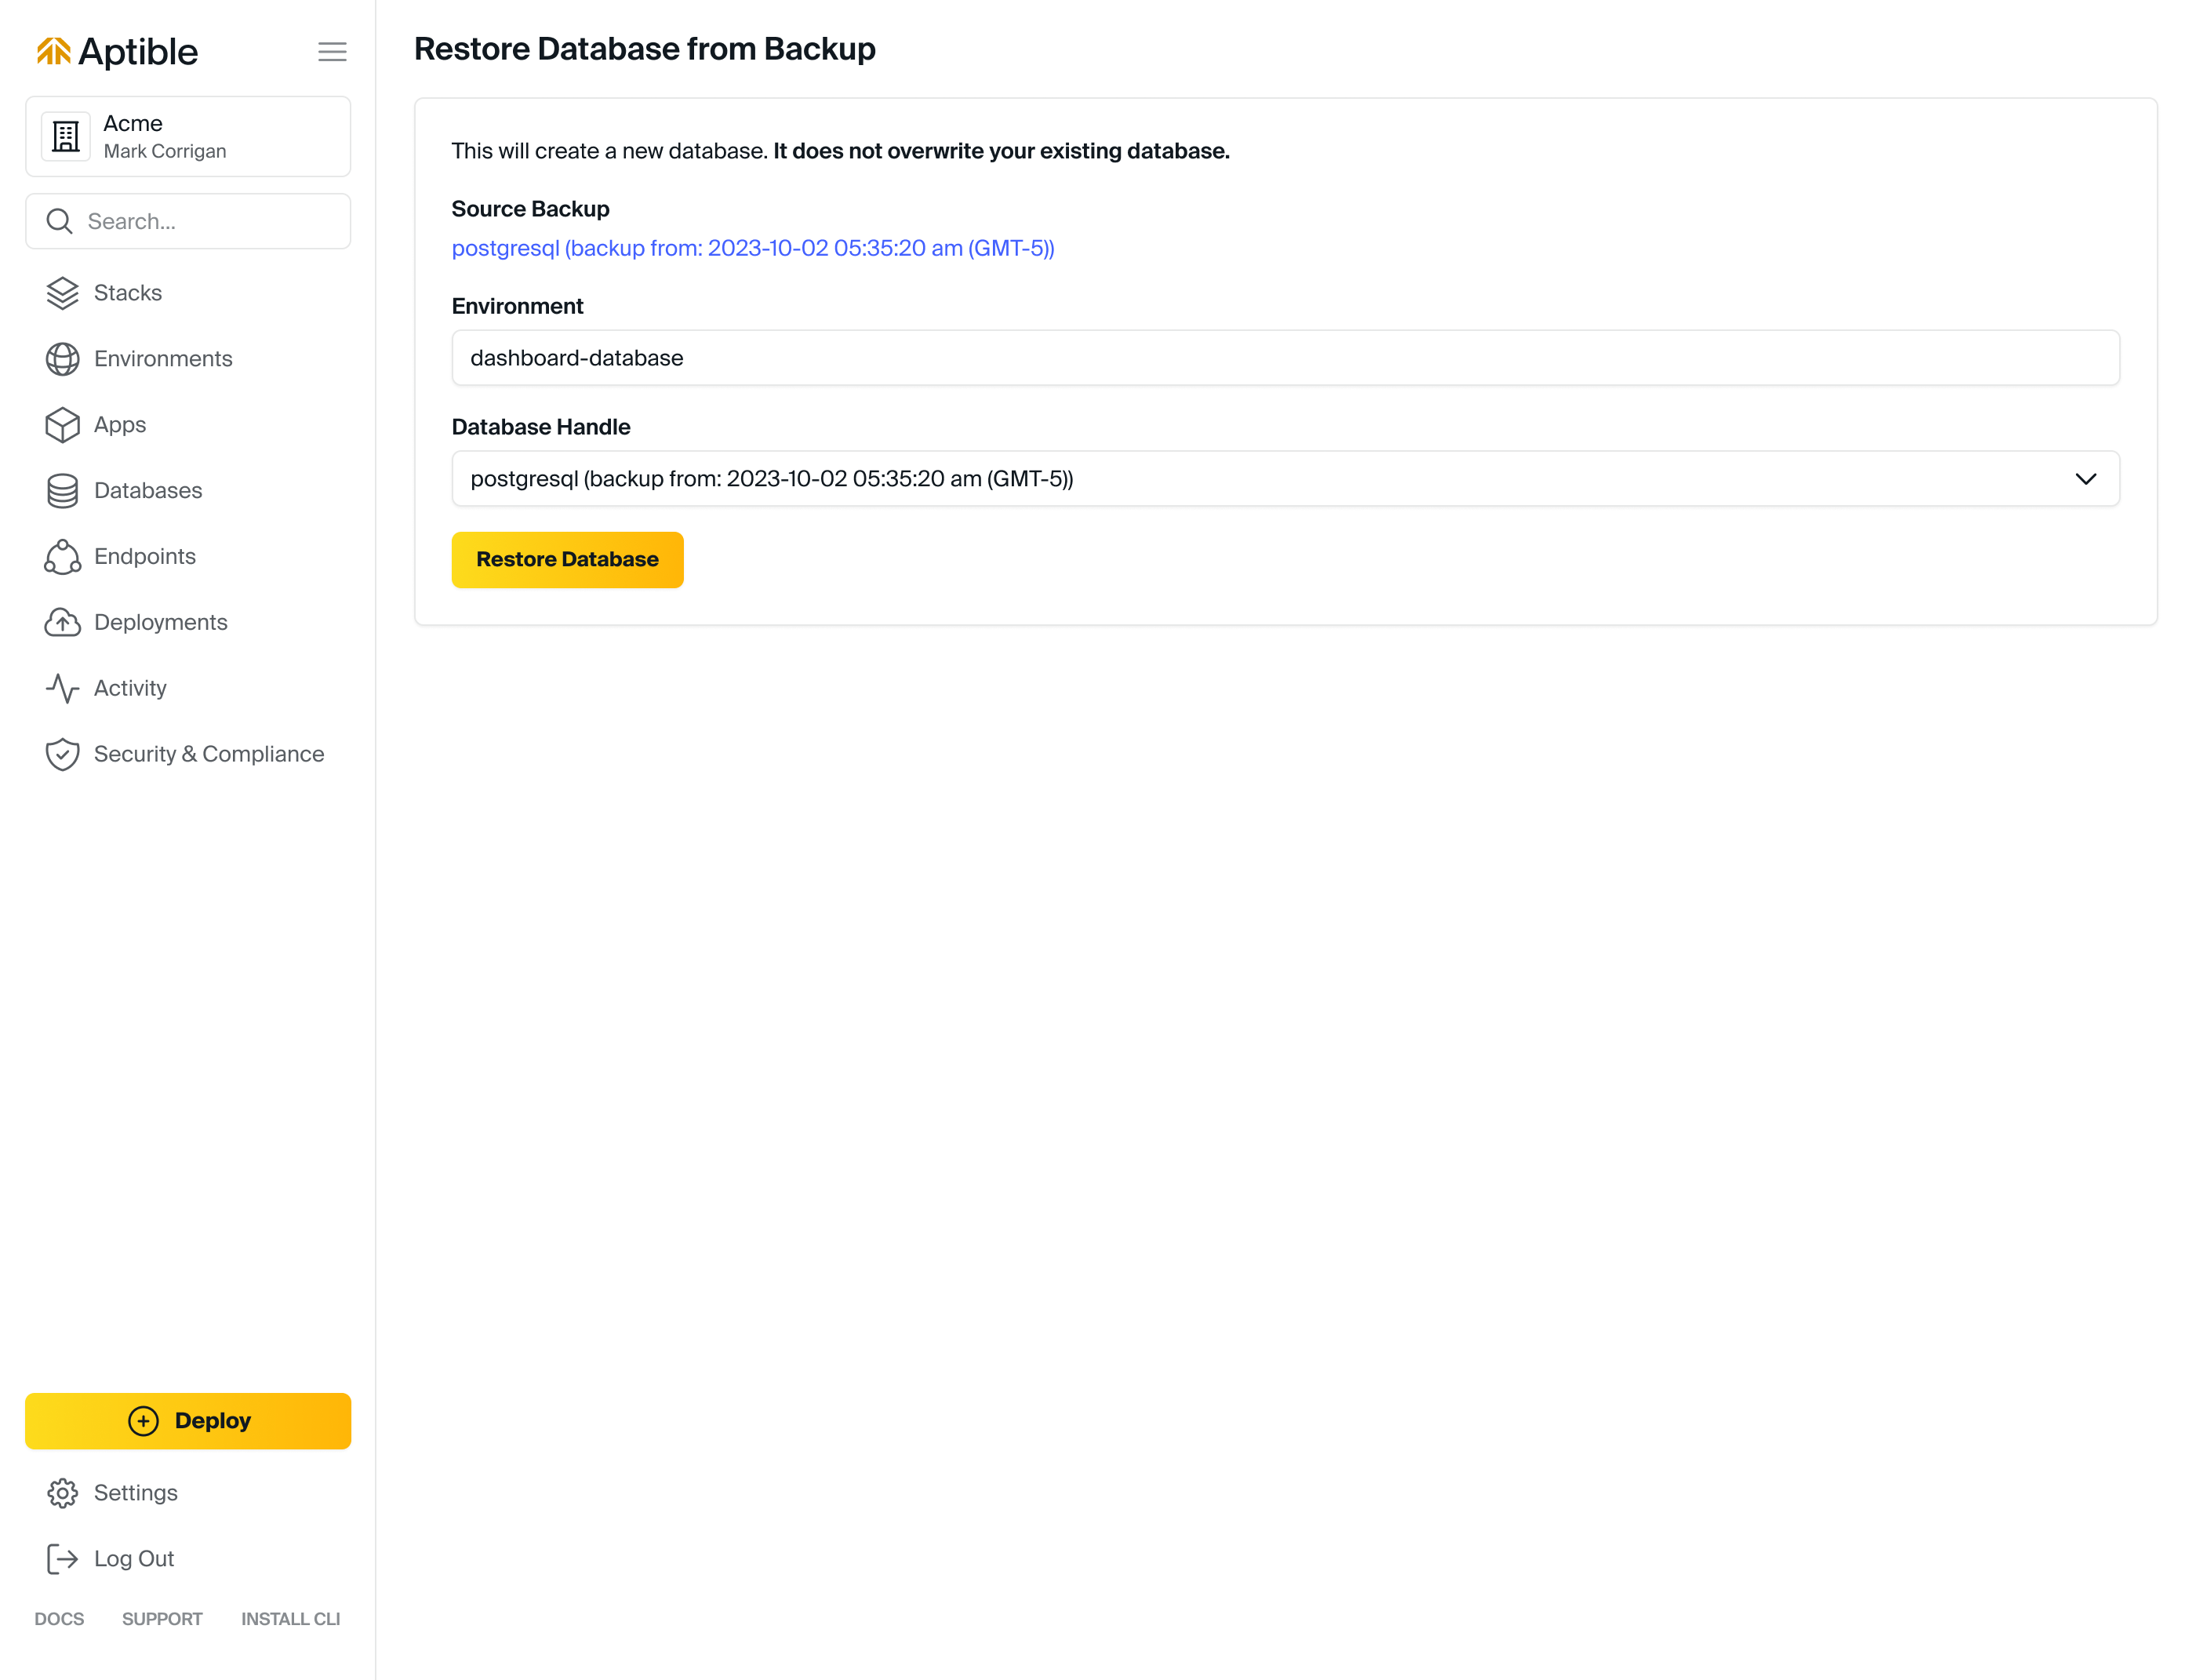Open the DOCS footer link

59,1619
